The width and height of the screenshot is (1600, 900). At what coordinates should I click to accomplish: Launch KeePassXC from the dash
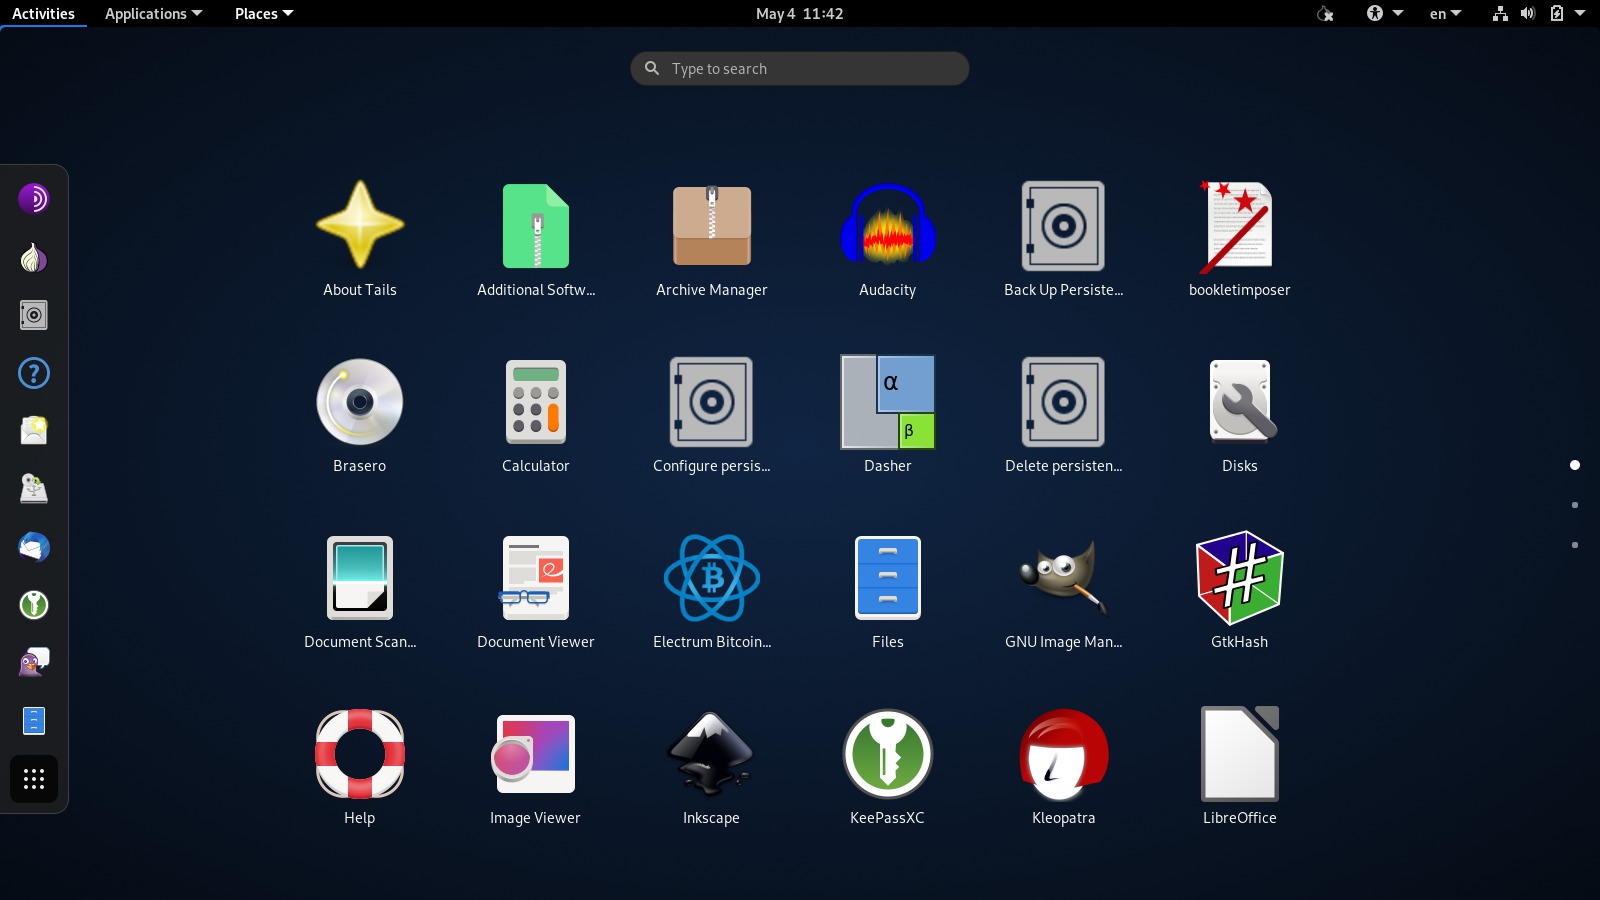click(x=34, y=605)
